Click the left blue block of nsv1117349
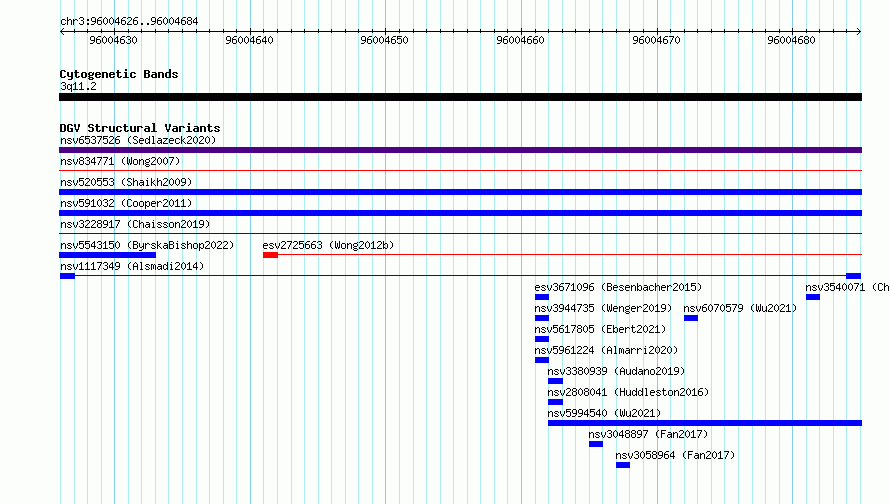Viewport: 890px width, 504px height. point(68,276)
